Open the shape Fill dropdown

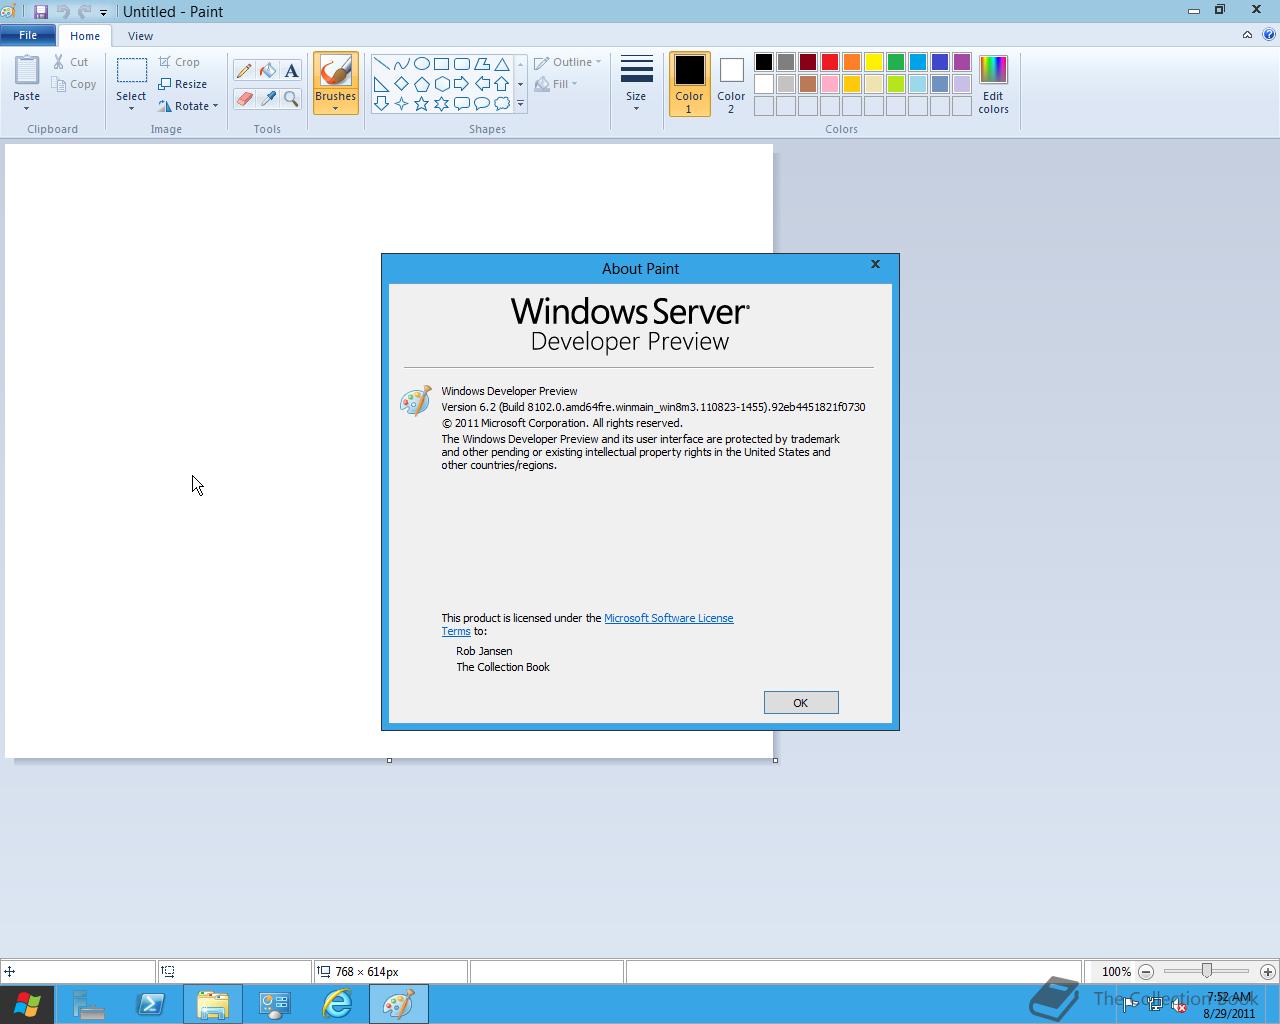coord(556,84)
